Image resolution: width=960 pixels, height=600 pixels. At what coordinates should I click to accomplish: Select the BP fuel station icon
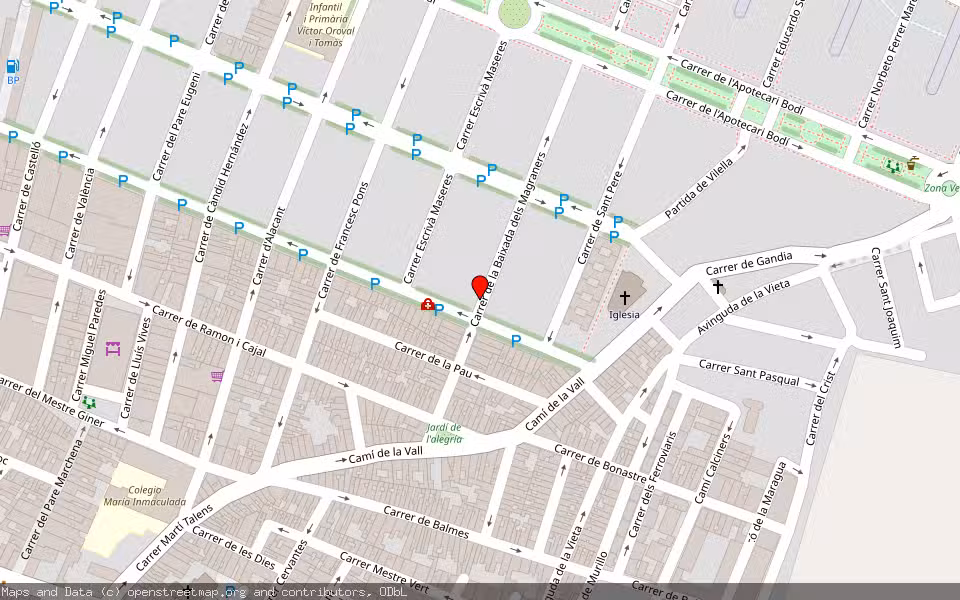(12, 67)
